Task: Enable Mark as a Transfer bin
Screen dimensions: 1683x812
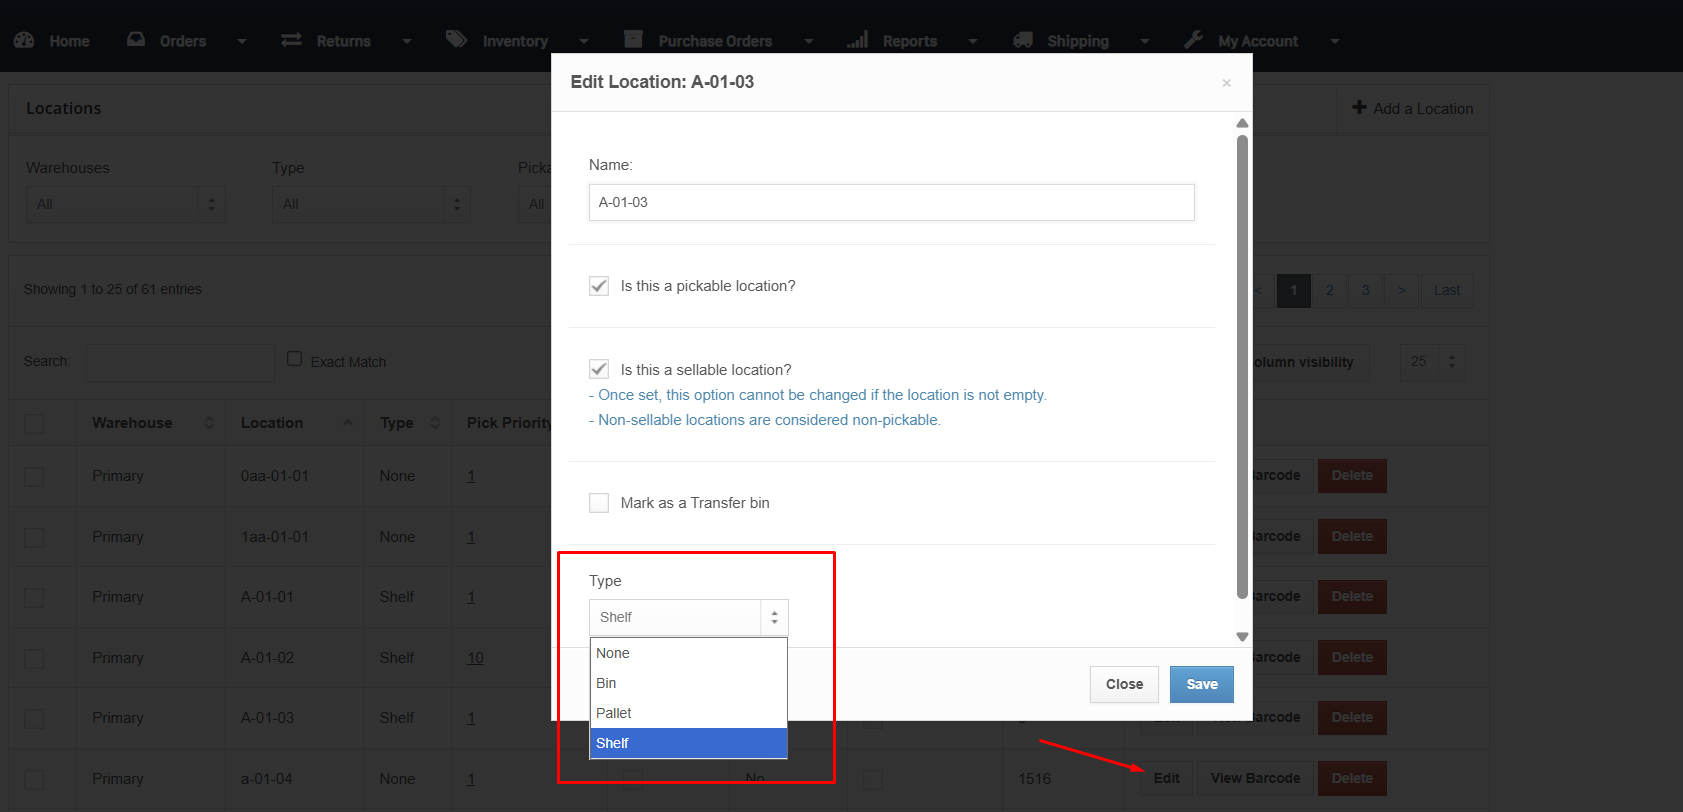Action: tap(599, 503)
